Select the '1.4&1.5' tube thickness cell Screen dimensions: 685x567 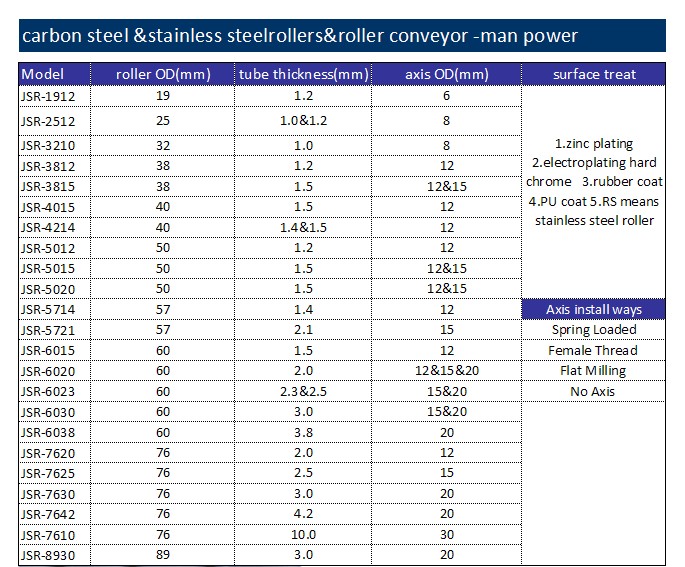click(304, 228)
